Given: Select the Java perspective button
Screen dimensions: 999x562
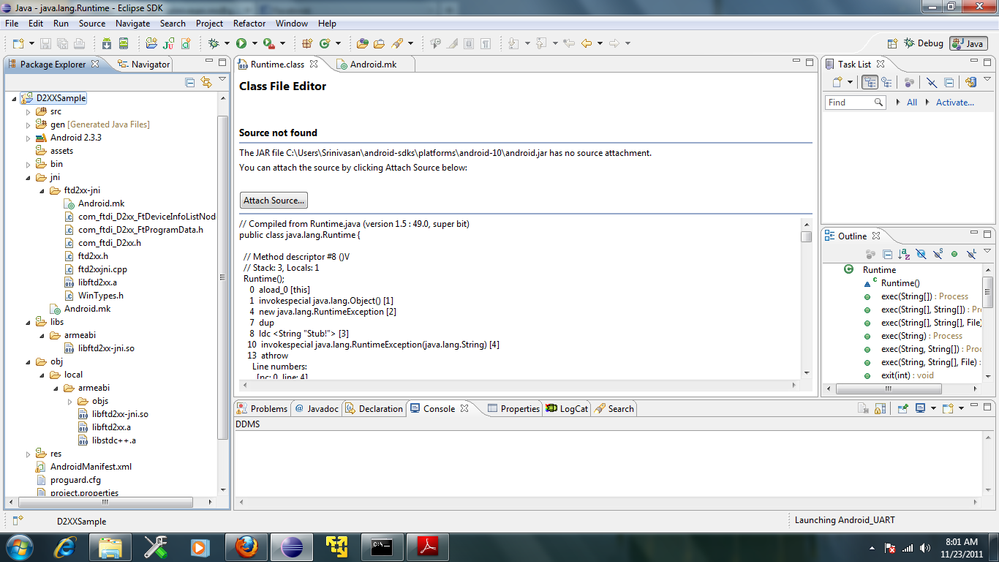Looking at the screenshot, I should click(x=968, y=43).
